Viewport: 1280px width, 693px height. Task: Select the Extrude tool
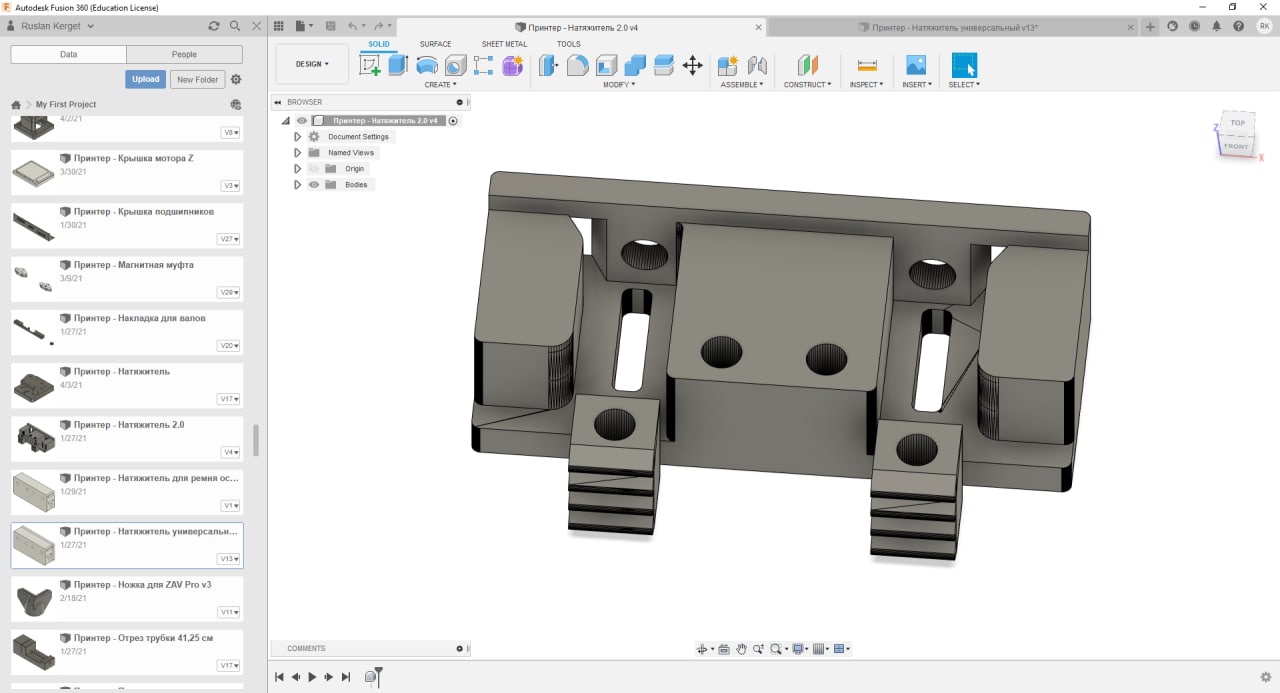tap(398, 66)
